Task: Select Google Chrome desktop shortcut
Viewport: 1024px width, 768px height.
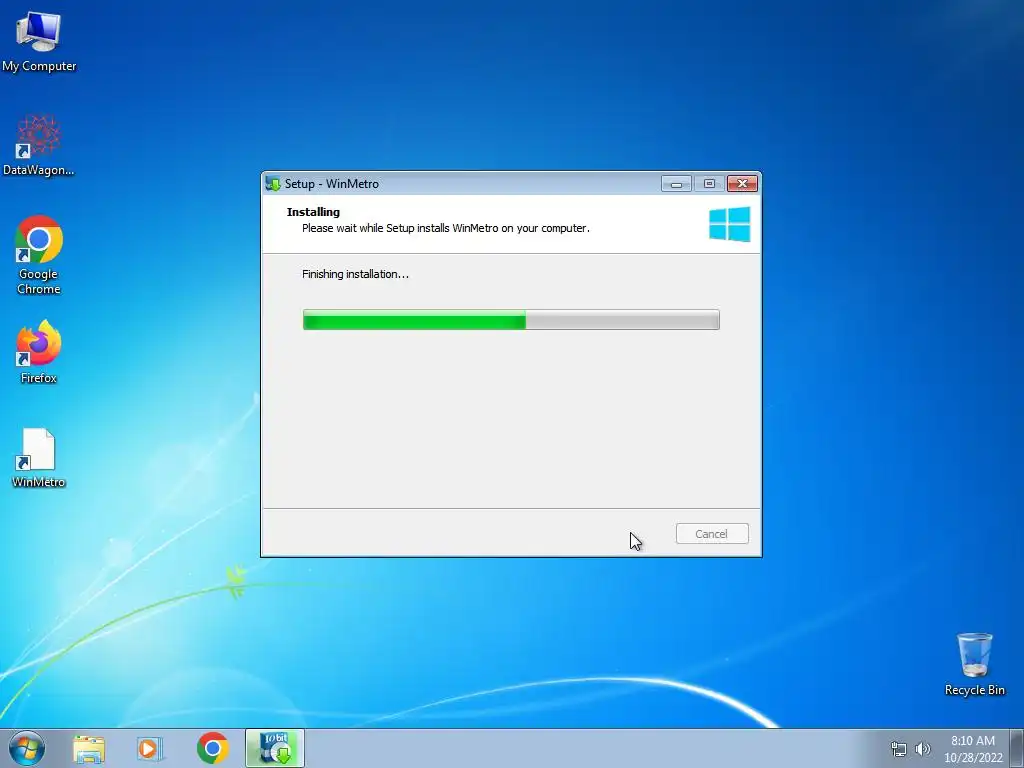Action: tap(39, 255)
